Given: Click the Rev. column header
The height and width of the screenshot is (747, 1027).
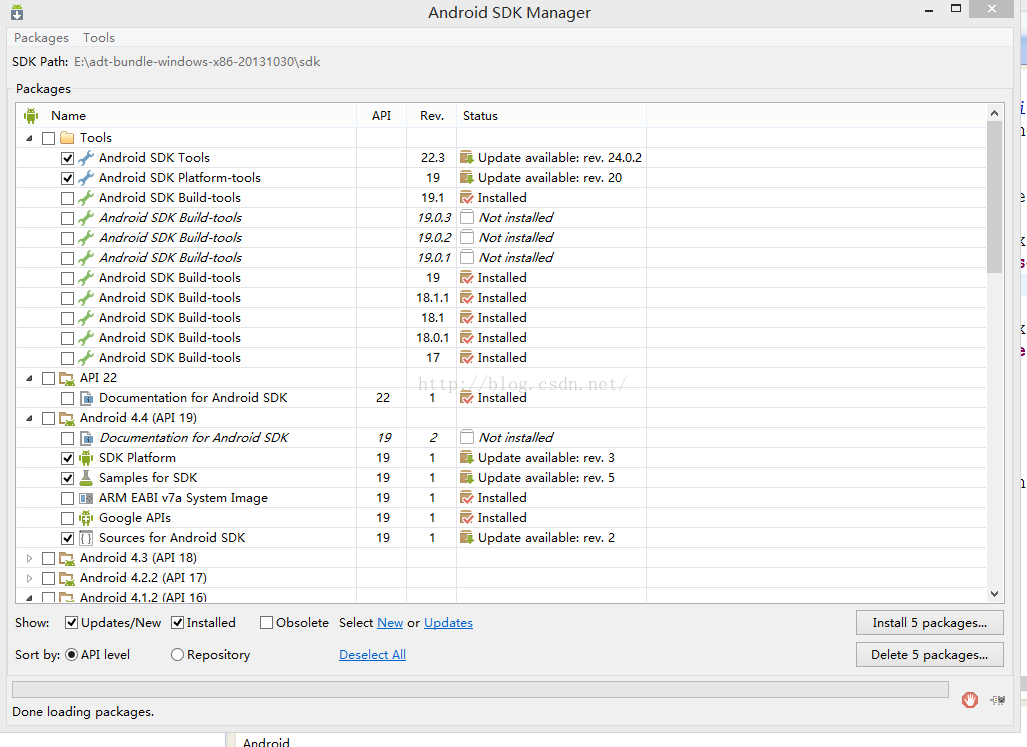Looking at the screenshot, I should [432, 116].
